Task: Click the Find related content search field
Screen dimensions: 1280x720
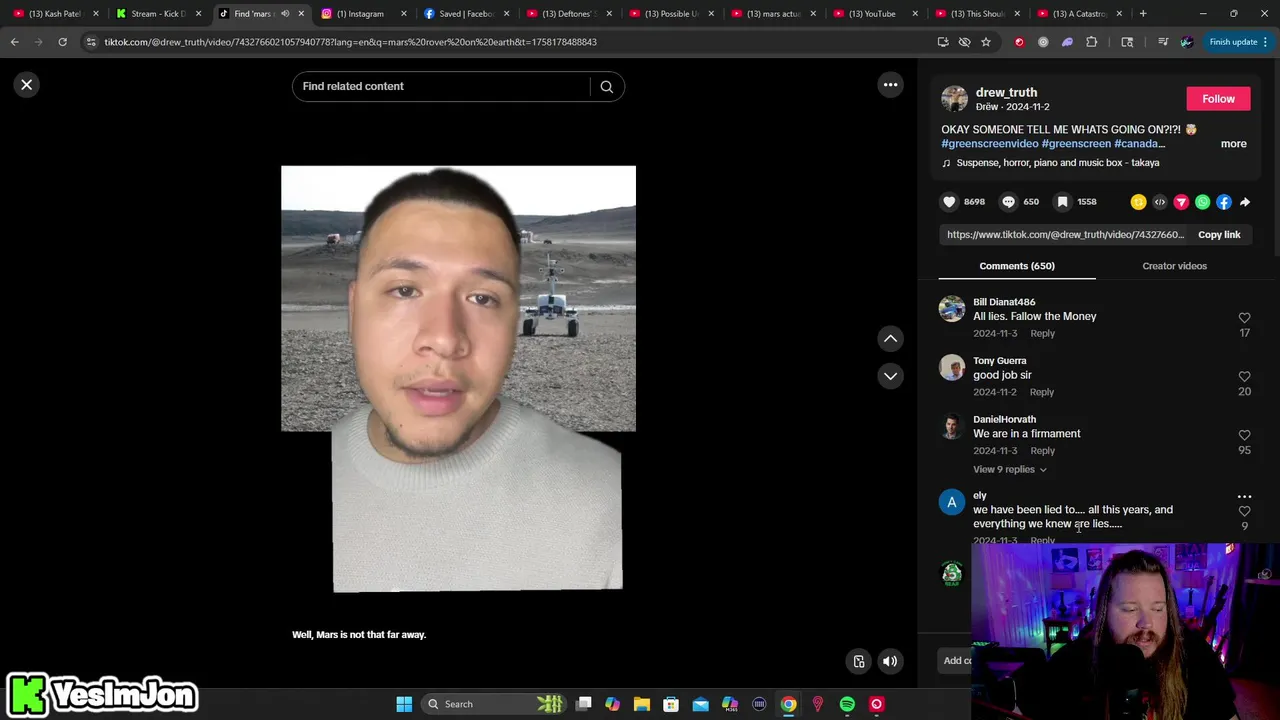Action: click(441, 87)
